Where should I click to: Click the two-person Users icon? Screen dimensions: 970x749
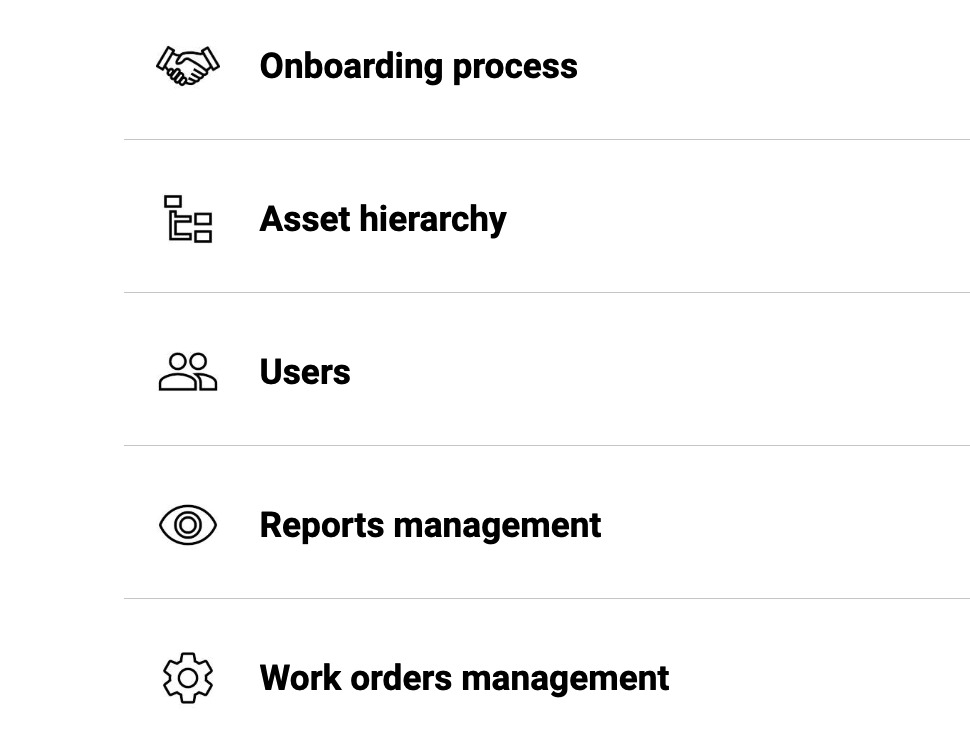click(188, 372)
